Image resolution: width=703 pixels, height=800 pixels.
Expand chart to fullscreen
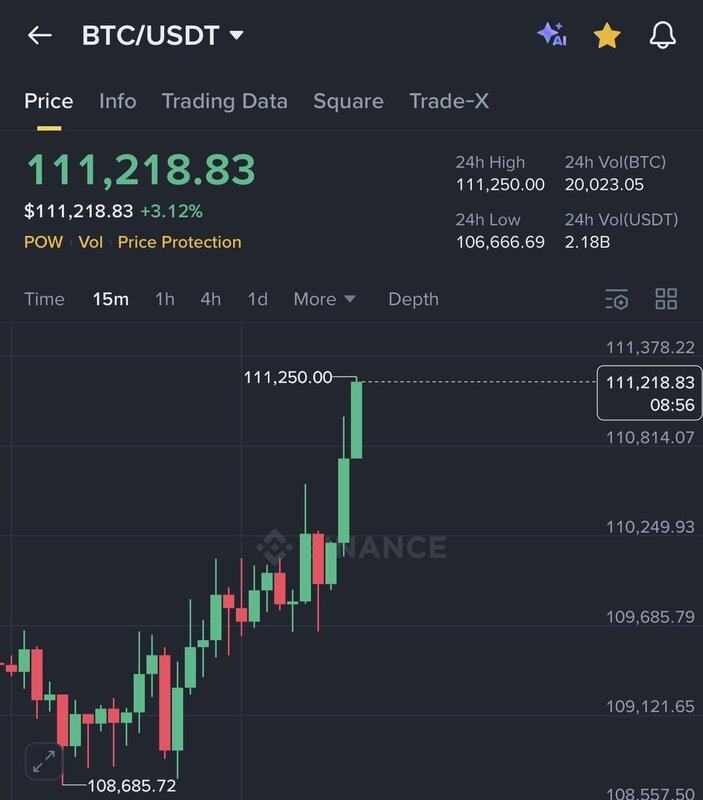click(x=44, y=761)
